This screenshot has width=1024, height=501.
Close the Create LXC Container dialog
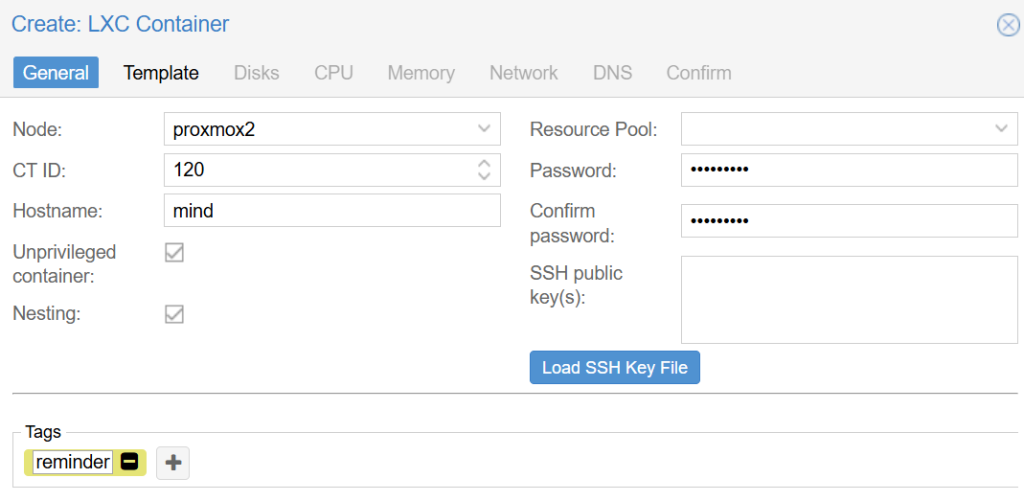[1007, 25]
